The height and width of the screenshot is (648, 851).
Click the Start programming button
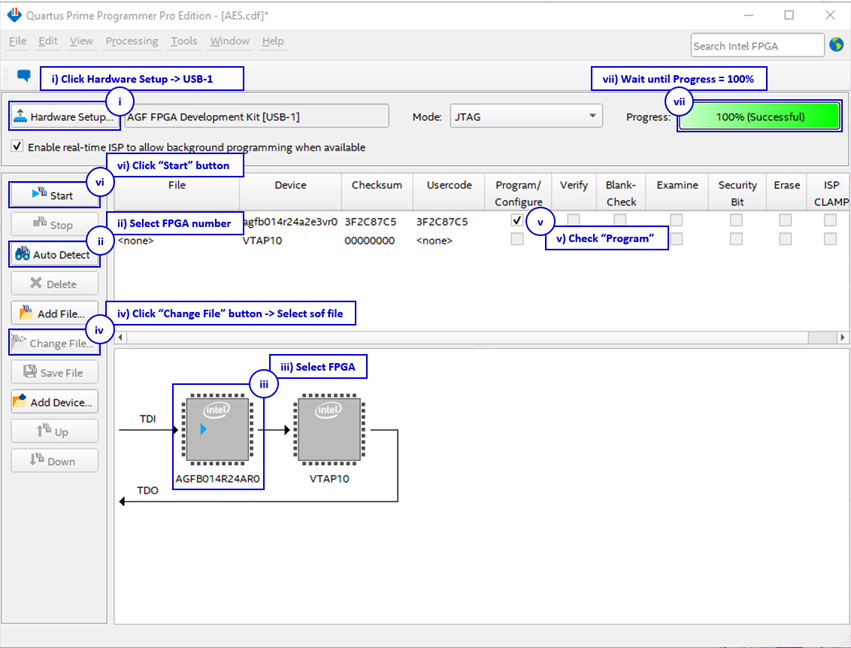tap(55, 195)
